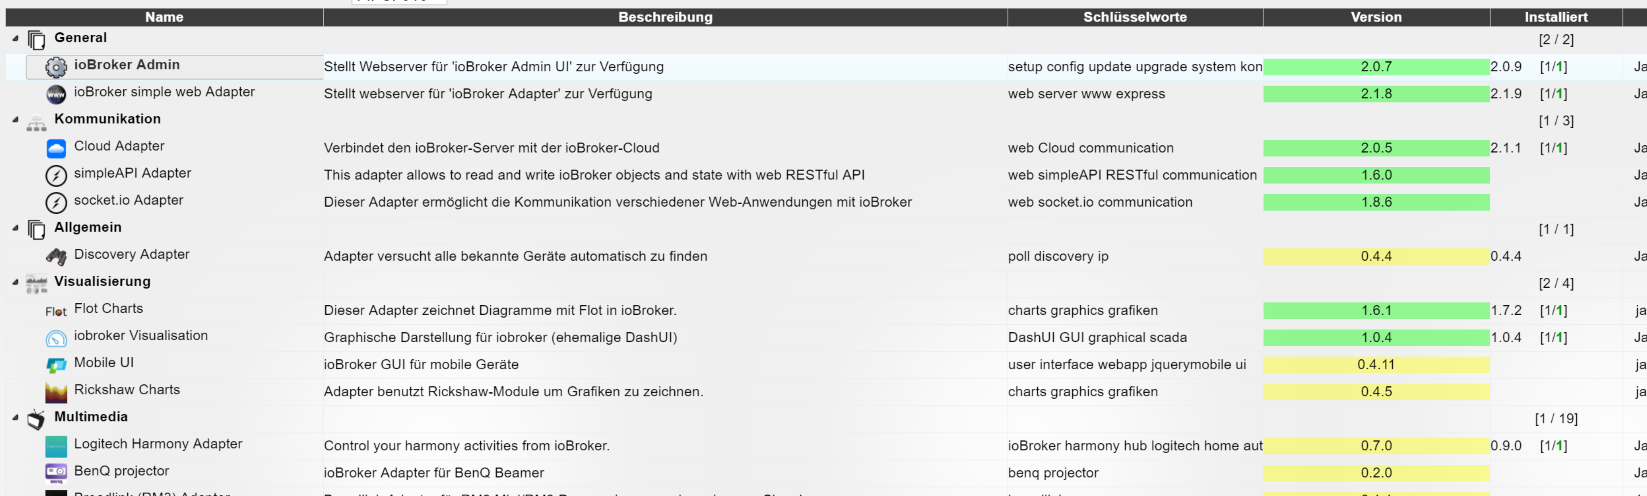Click the simpleAPI Adapter icon

tap(56, 175)
